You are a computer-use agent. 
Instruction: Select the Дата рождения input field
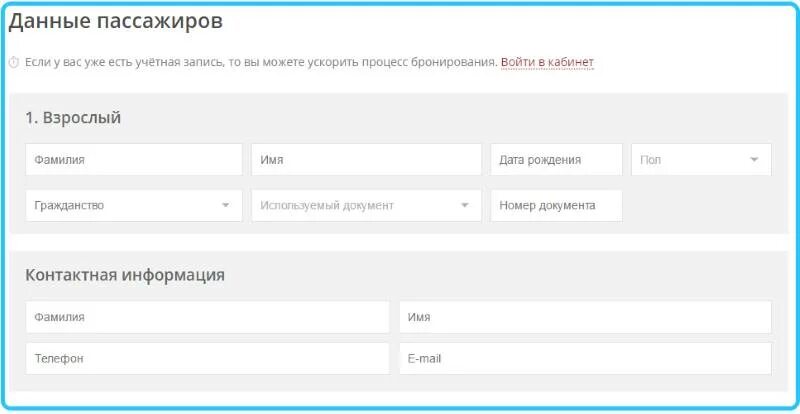pos(557,160)
